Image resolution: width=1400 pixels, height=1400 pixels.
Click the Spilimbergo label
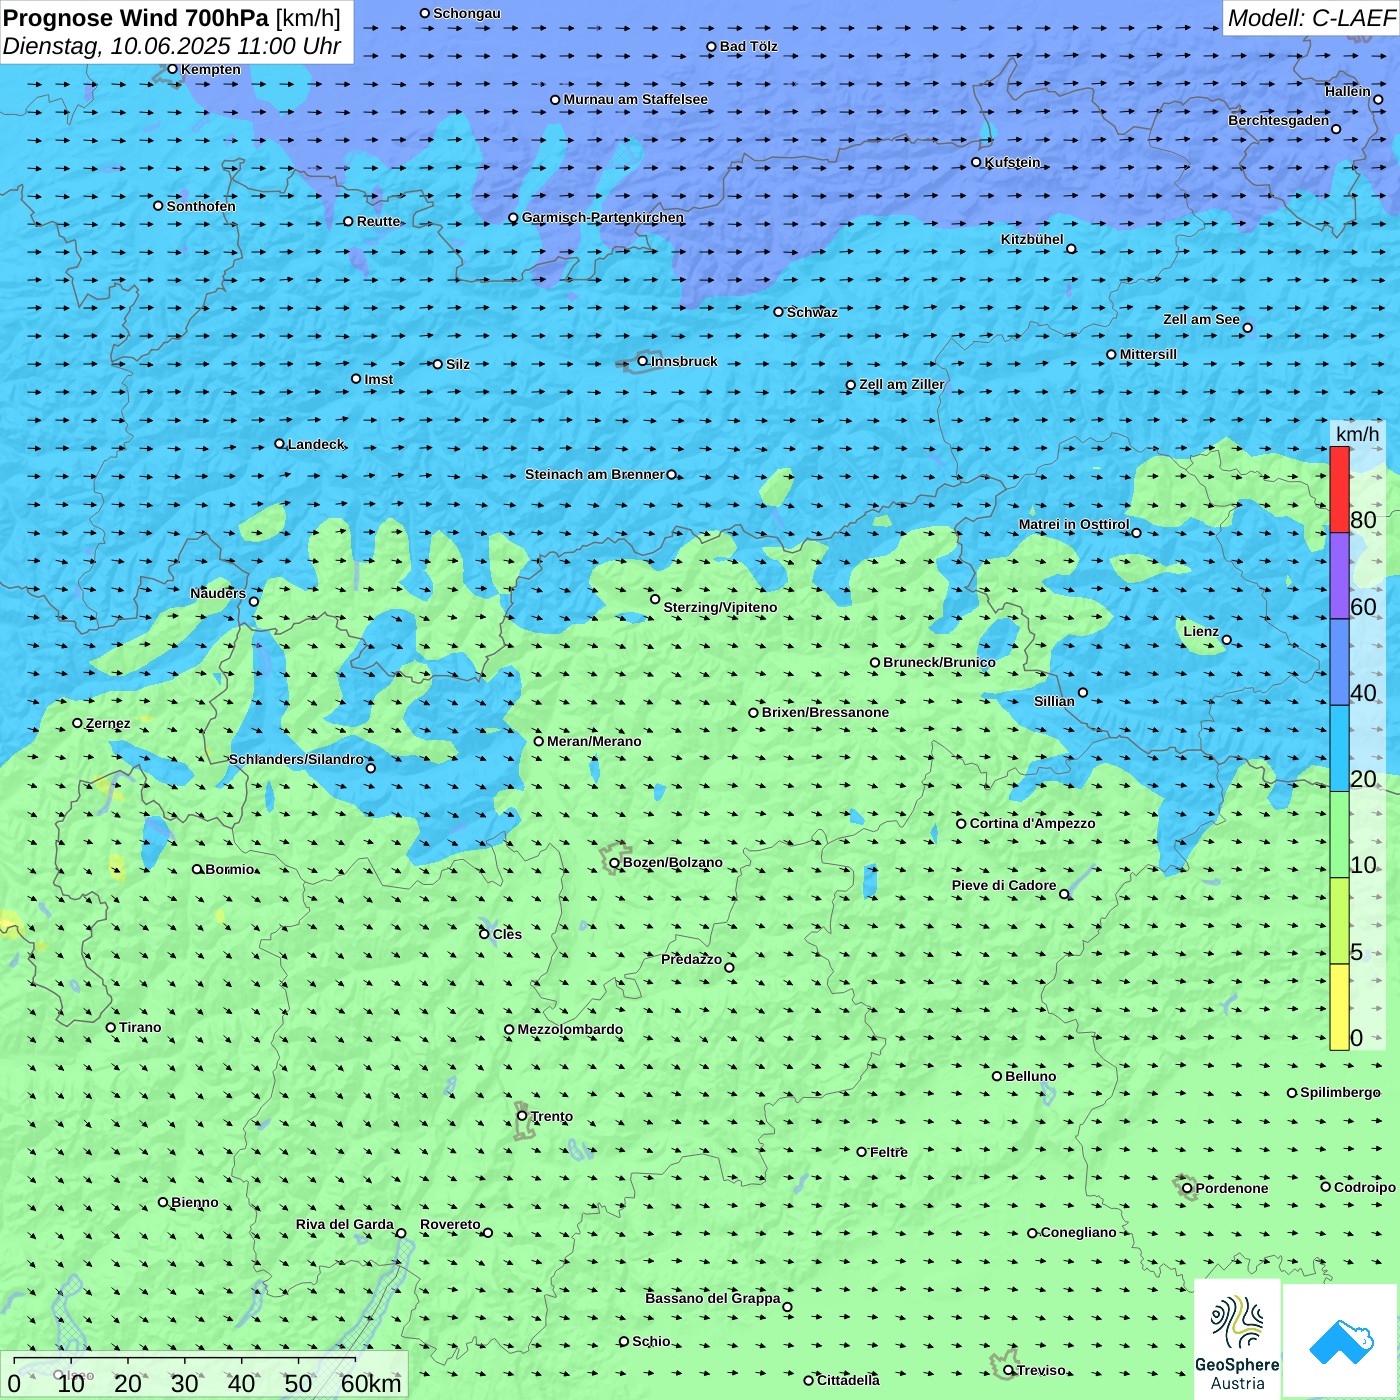pyautogui.click(x=1340, y=1092)
